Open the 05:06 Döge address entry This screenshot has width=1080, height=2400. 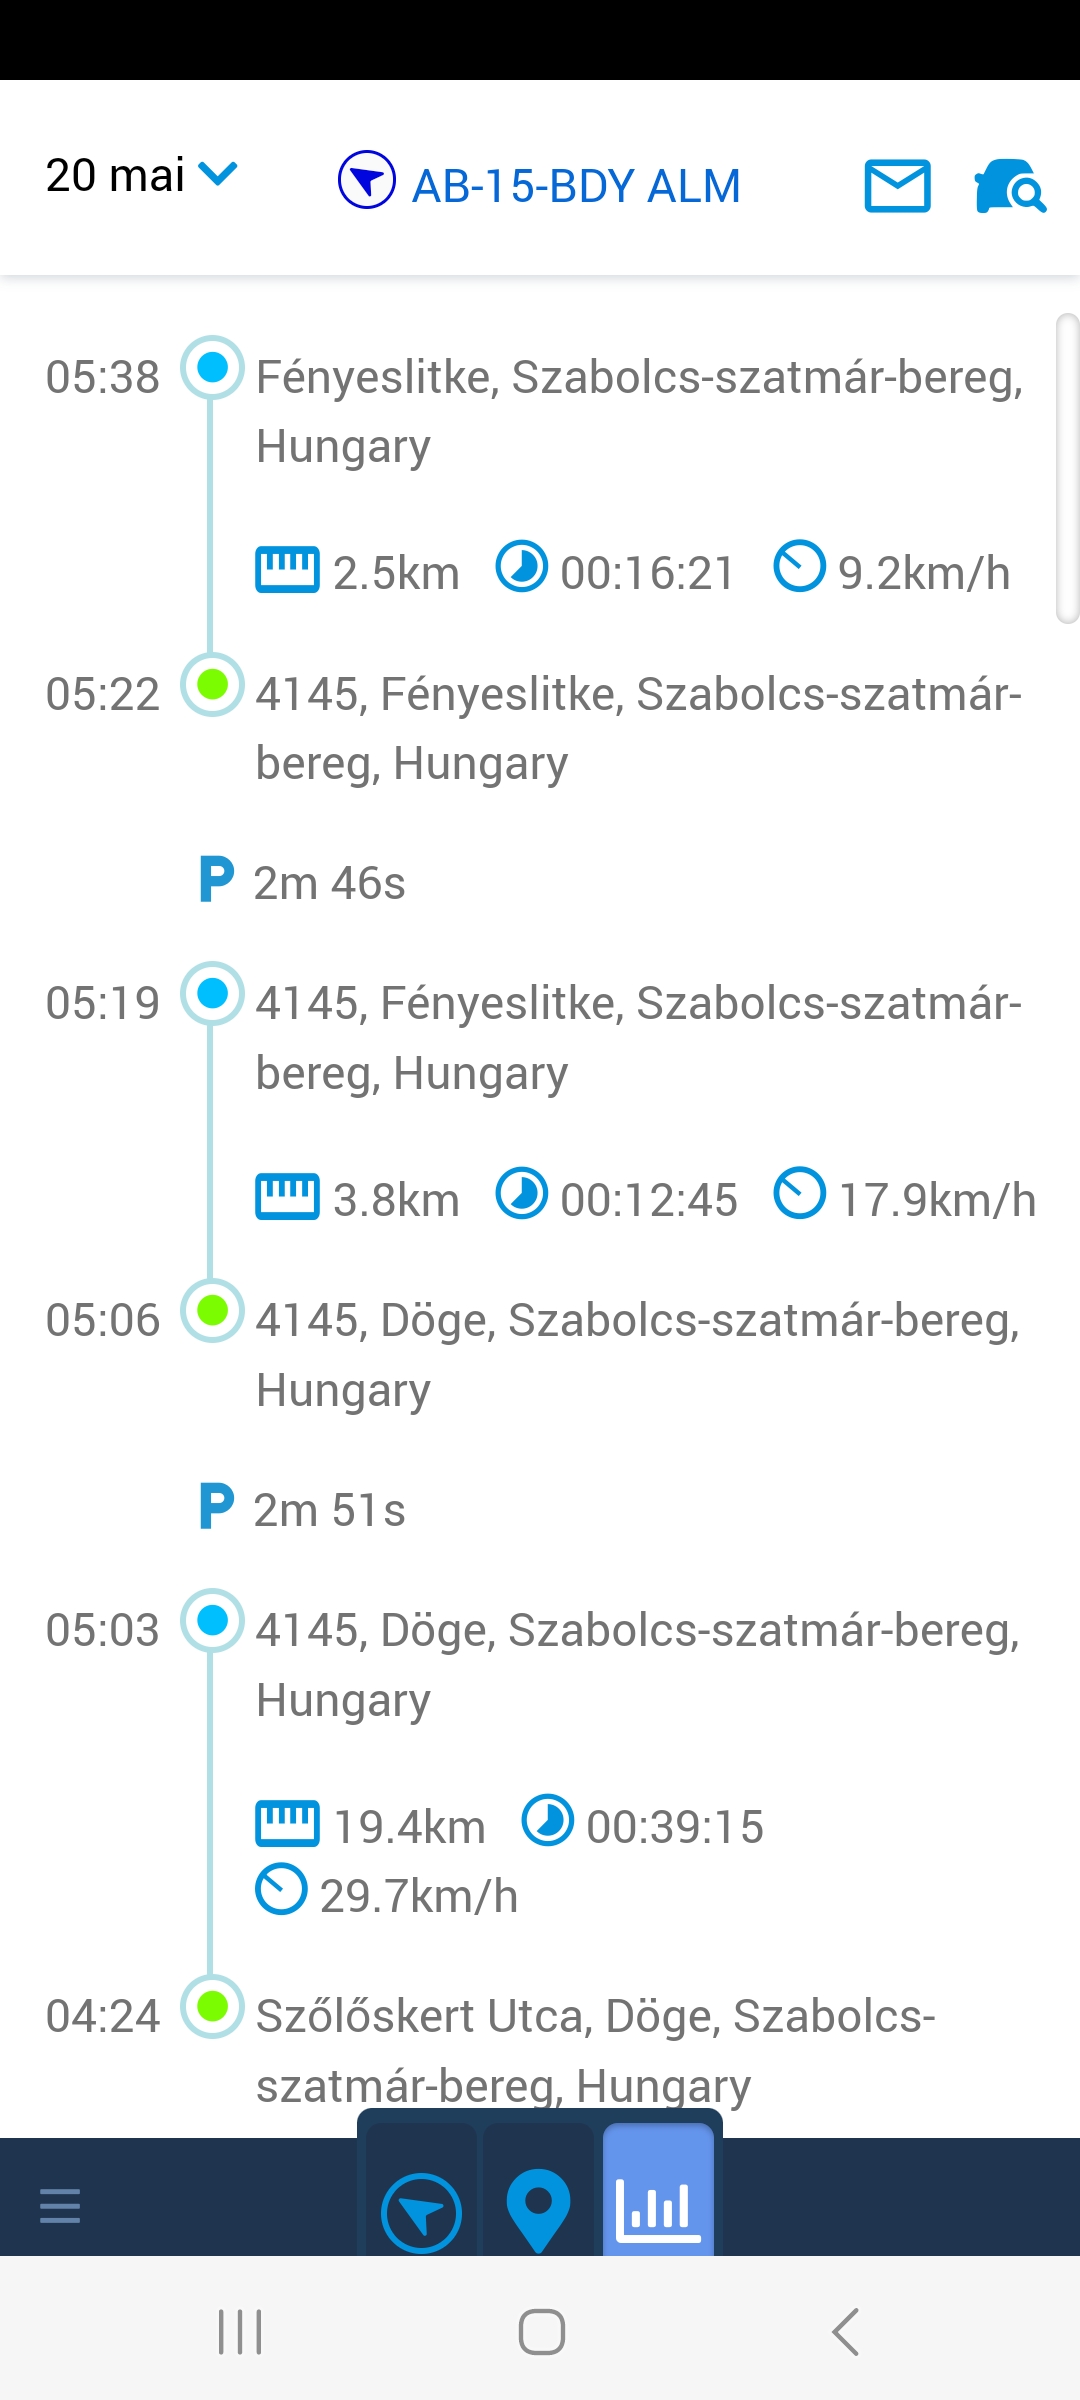(637, 1354)
